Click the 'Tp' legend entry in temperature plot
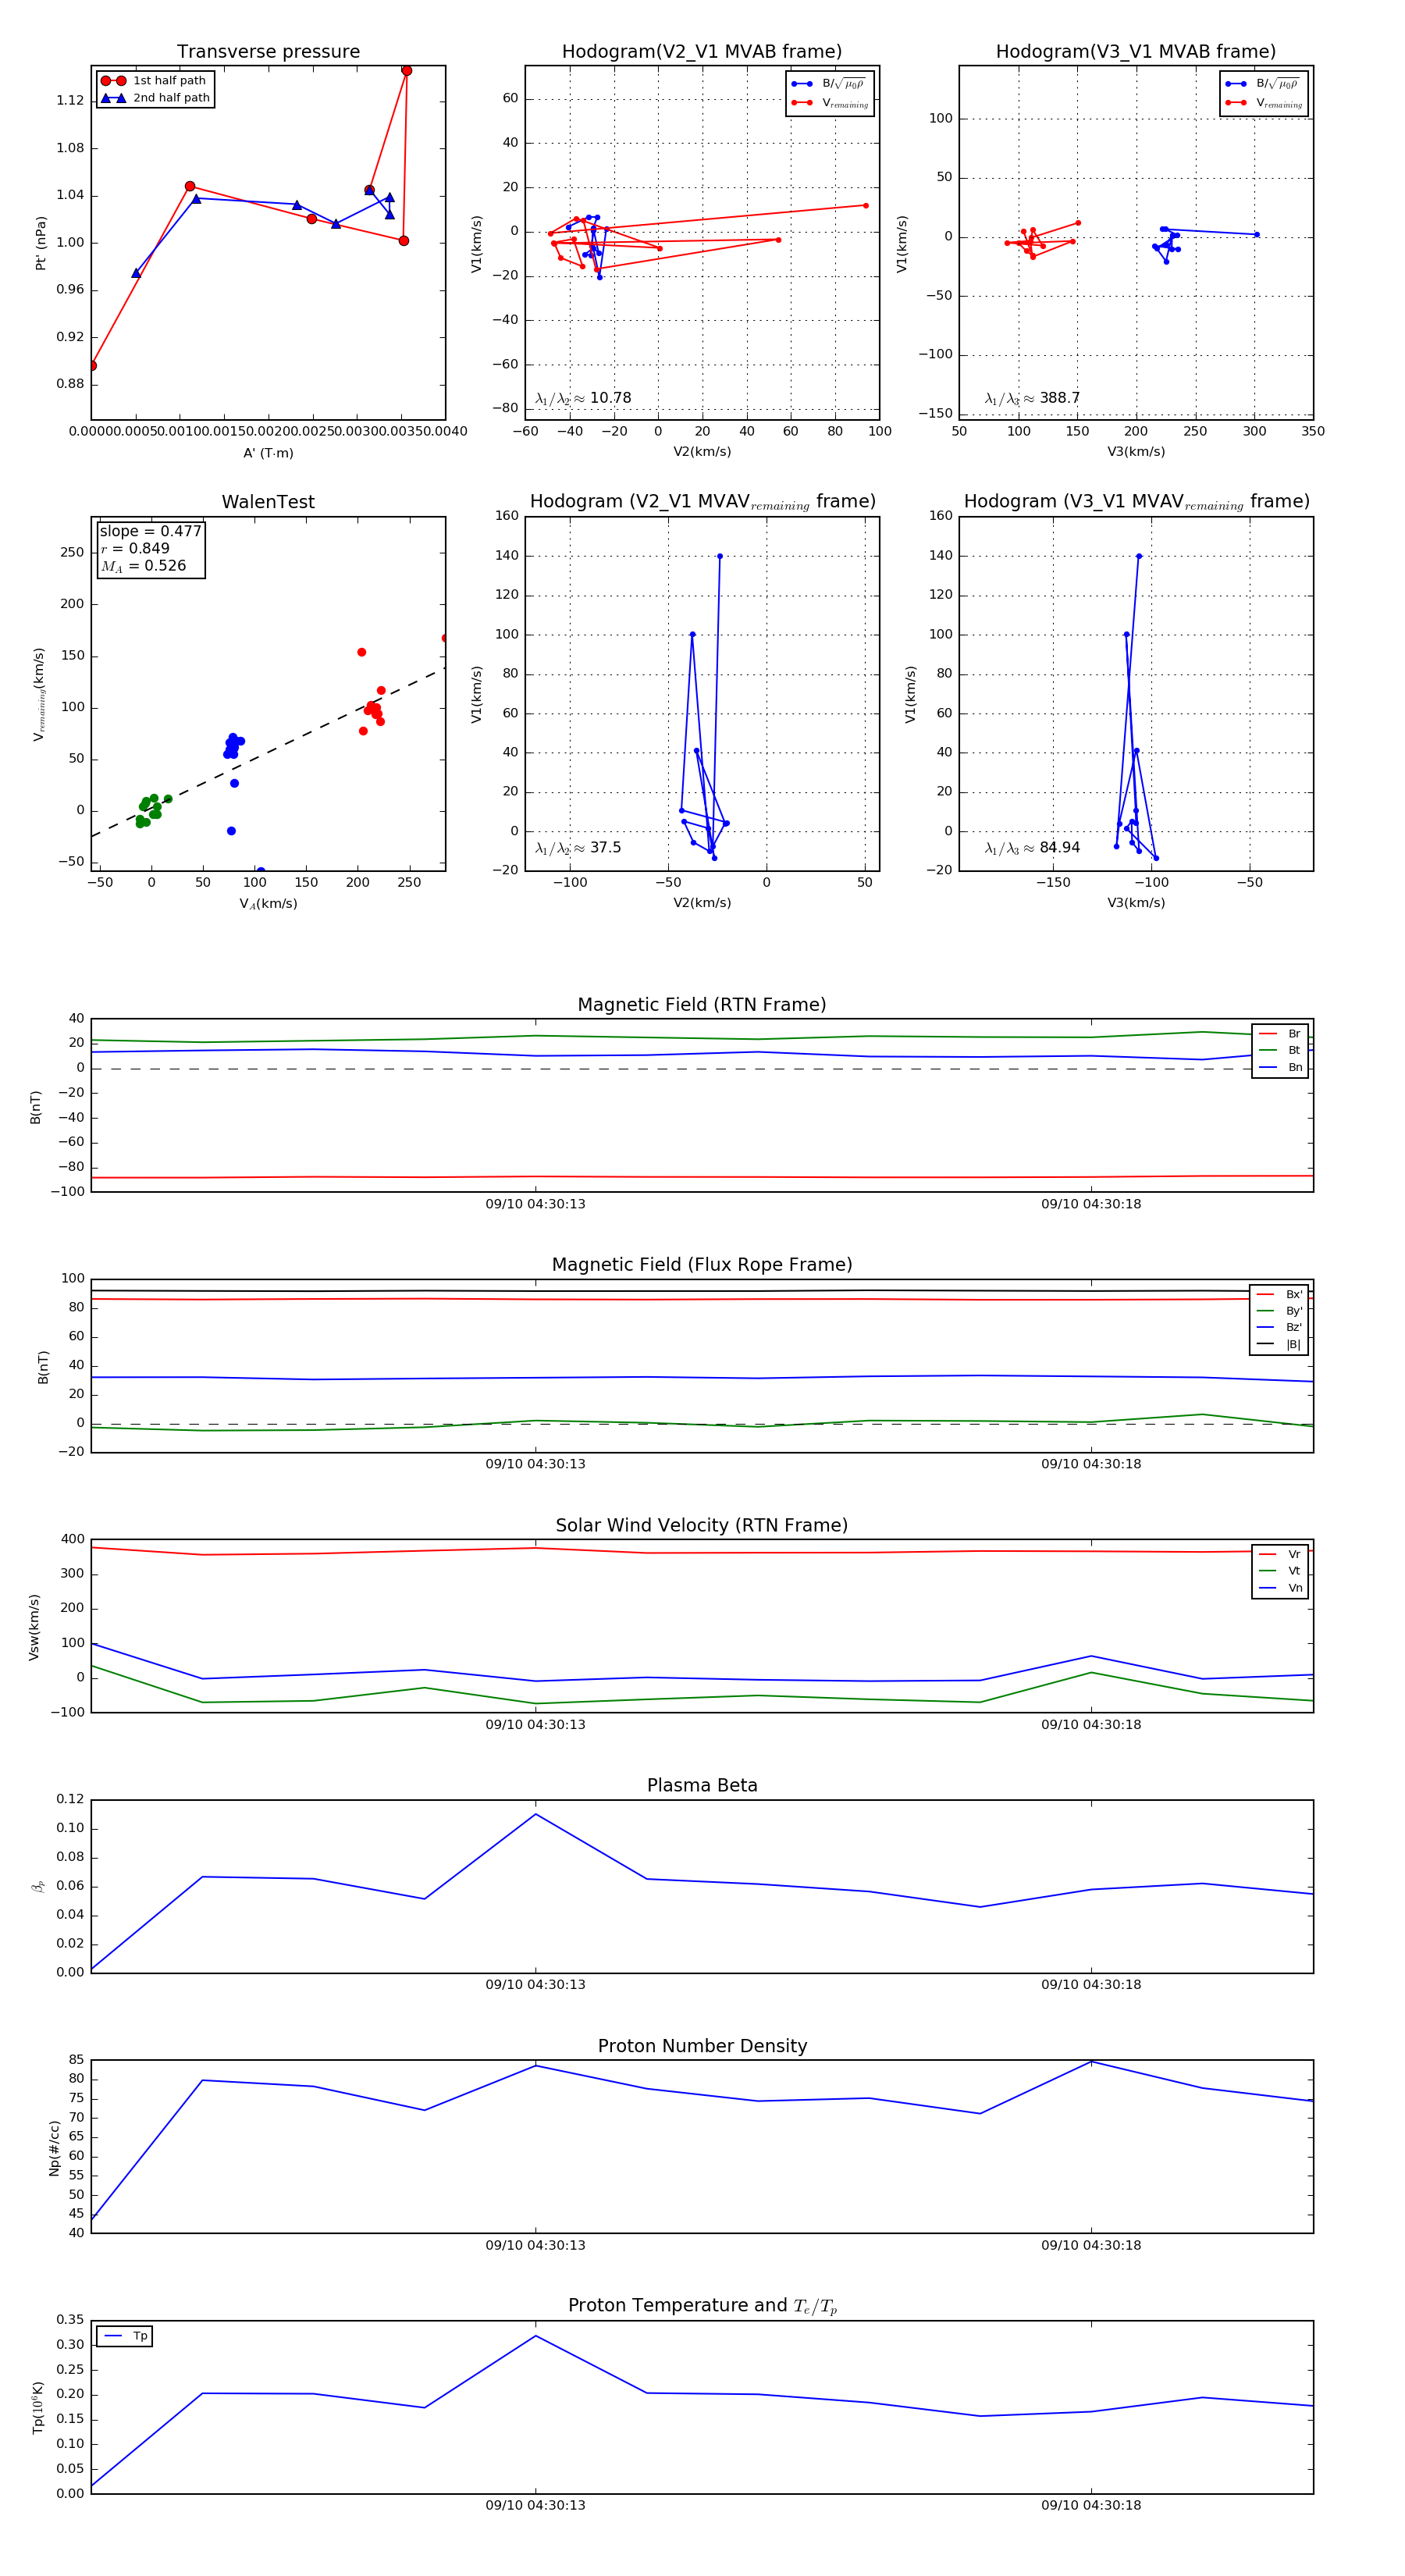This screenshot has height=2576, width=1405. pos(125,2336)
